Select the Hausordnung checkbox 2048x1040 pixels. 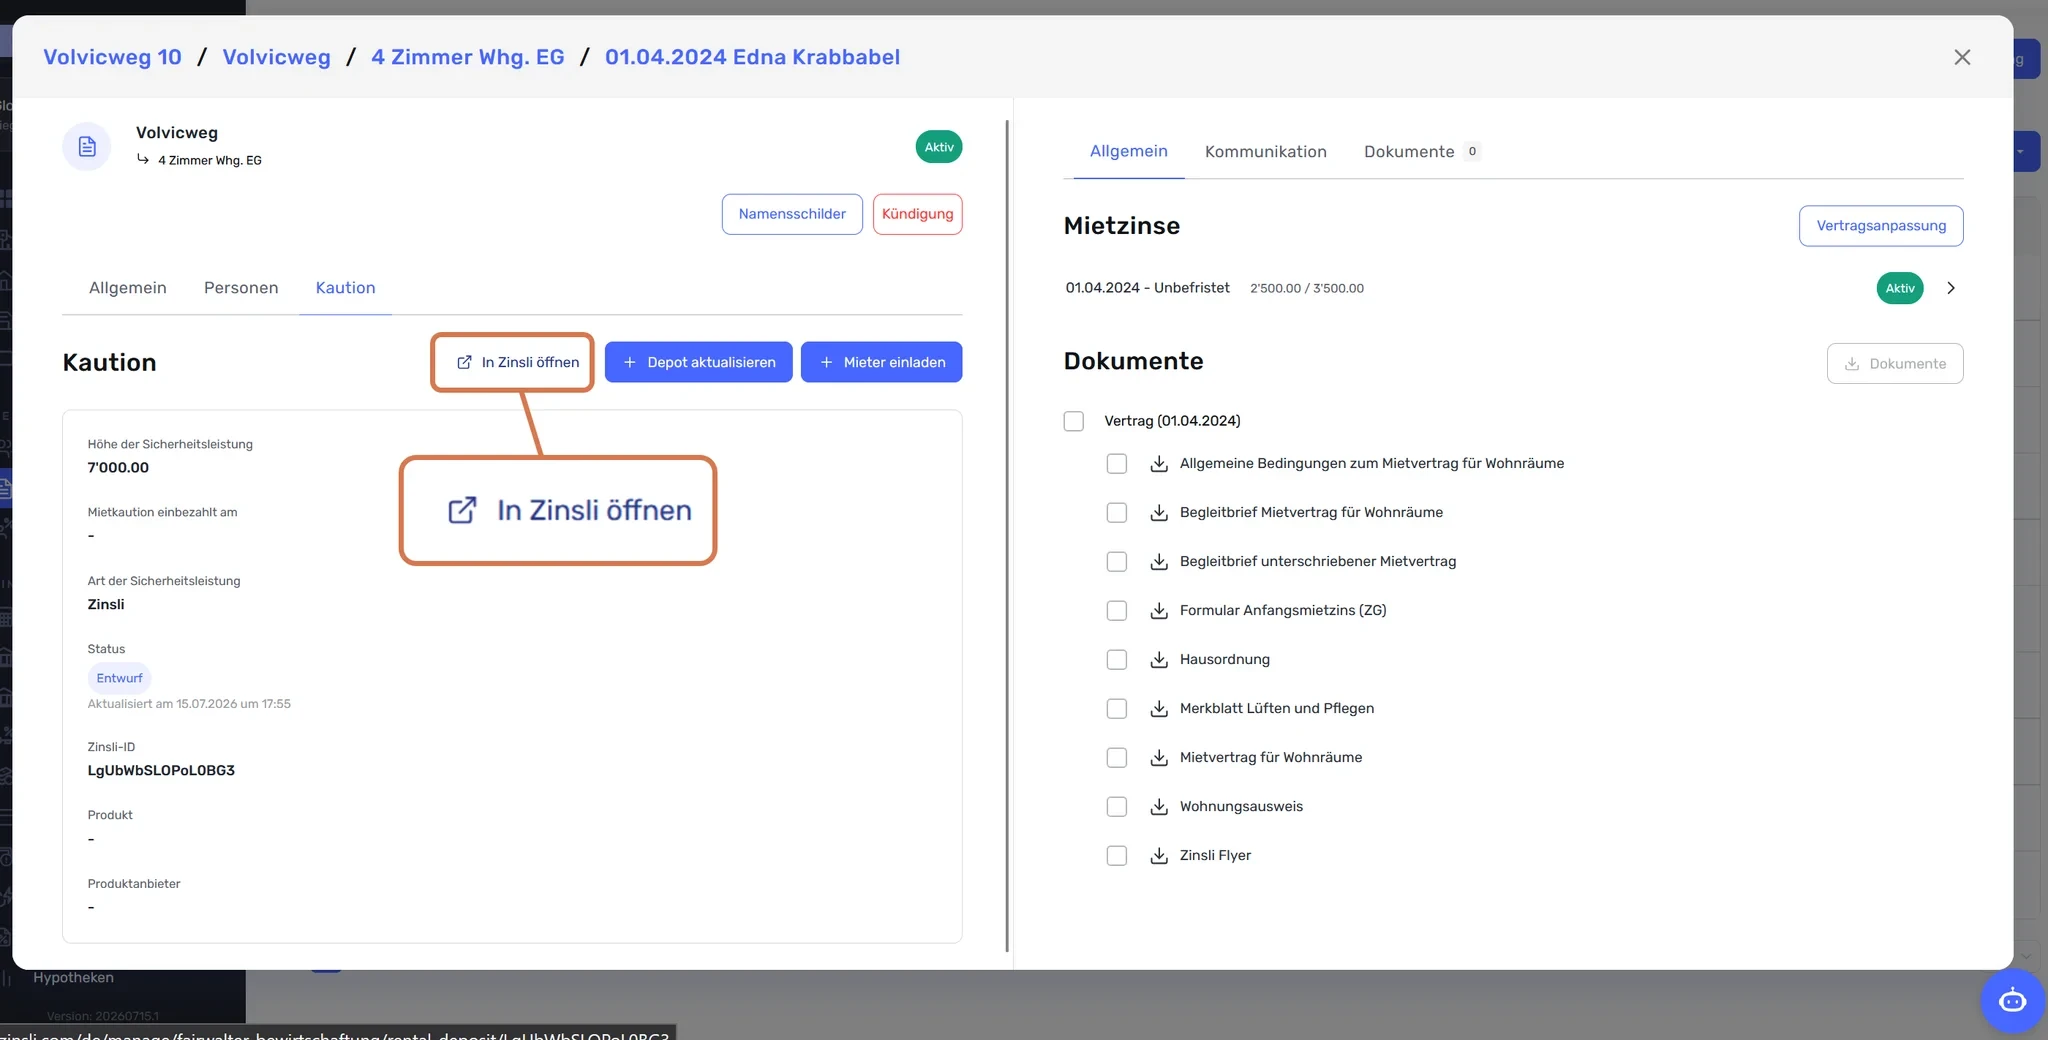pyautogui.click(x=1117, y=660)
